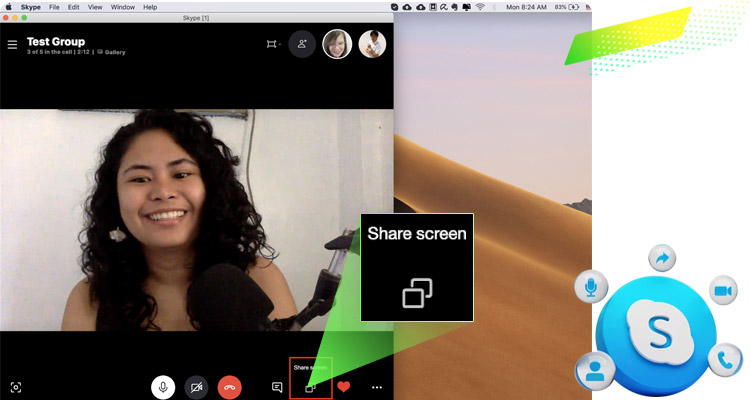Screen dimensions: 750x400
Task: Open the Apple menu
Action: click(8, 7)
